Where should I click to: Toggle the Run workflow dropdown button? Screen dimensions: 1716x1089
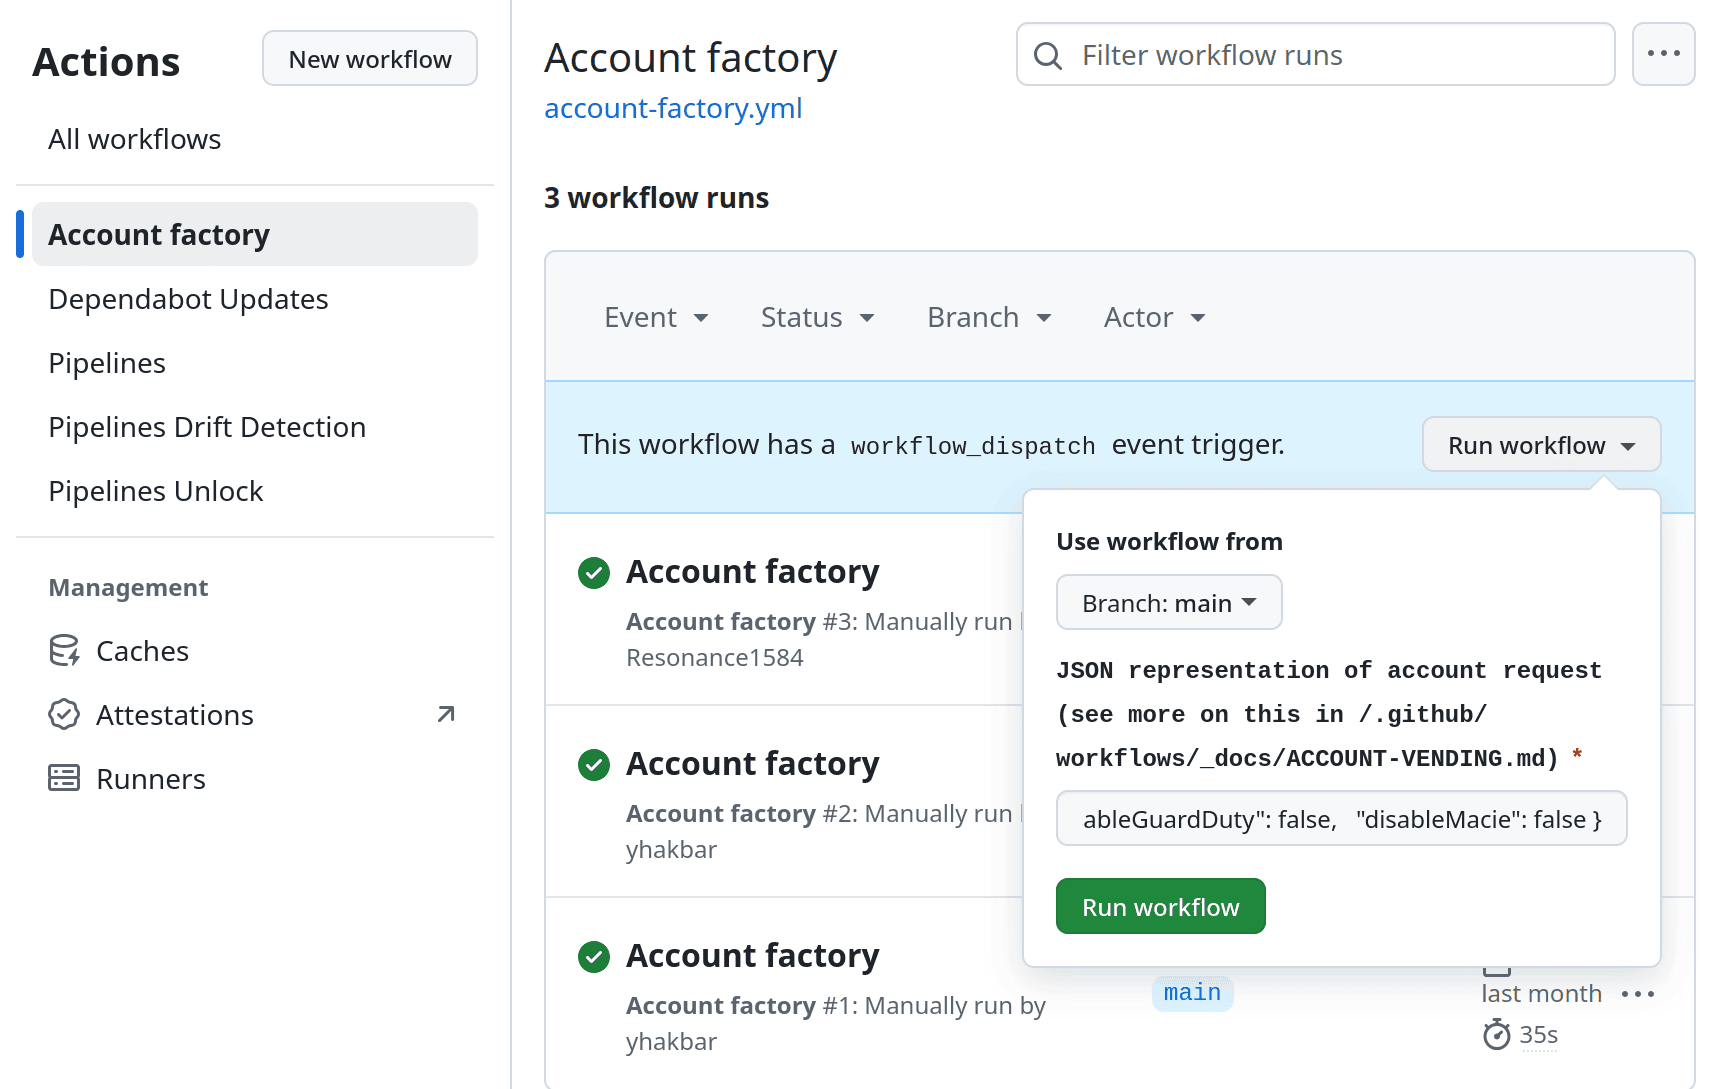[1542, 445]
